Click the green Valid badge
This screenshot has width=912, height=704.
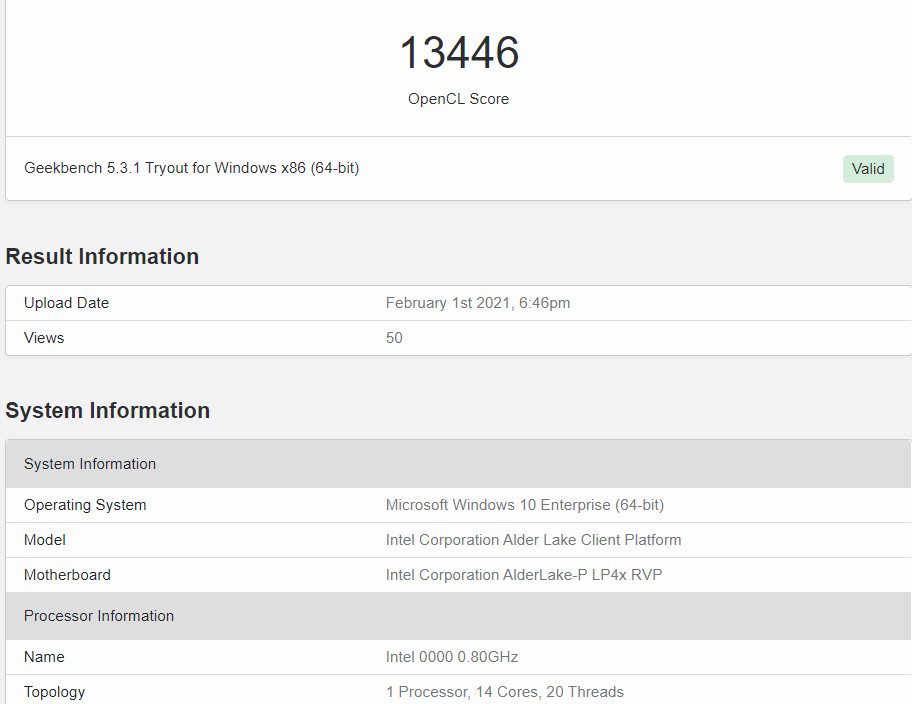[868, 169]
